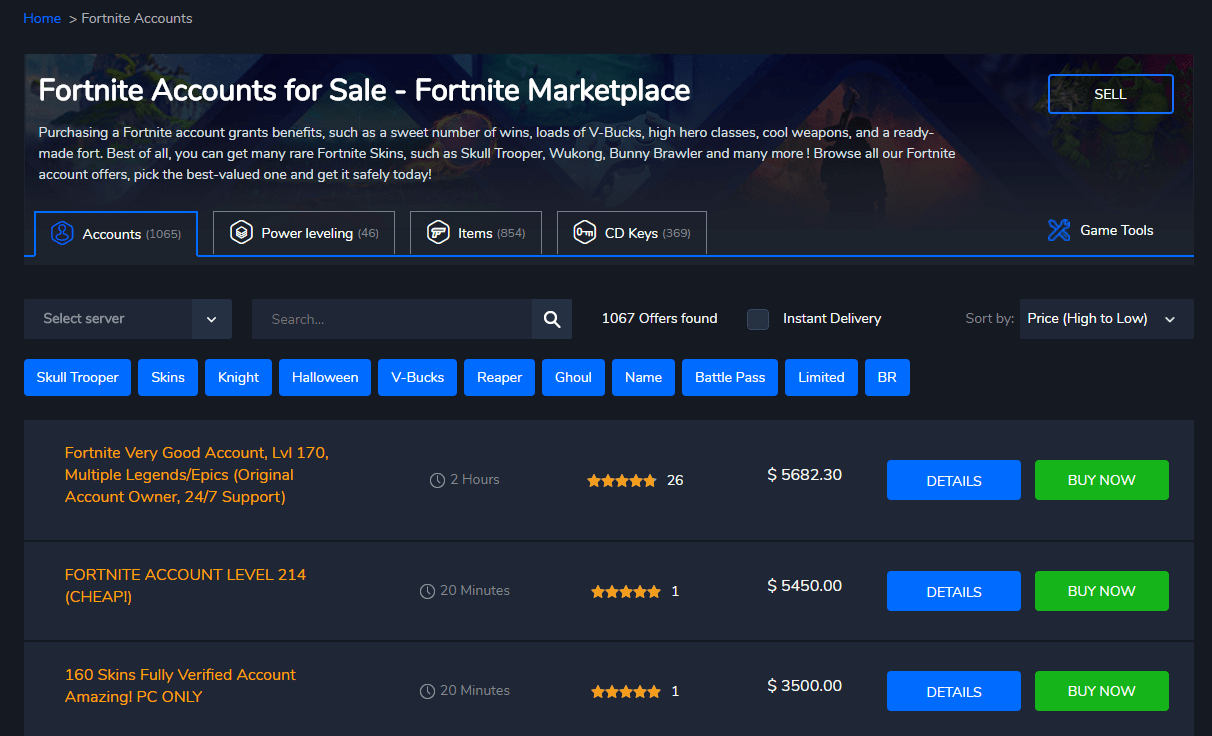Click the $ 5682.30 price
Viewport: 1212px width, 736px height.
(804, 475)
